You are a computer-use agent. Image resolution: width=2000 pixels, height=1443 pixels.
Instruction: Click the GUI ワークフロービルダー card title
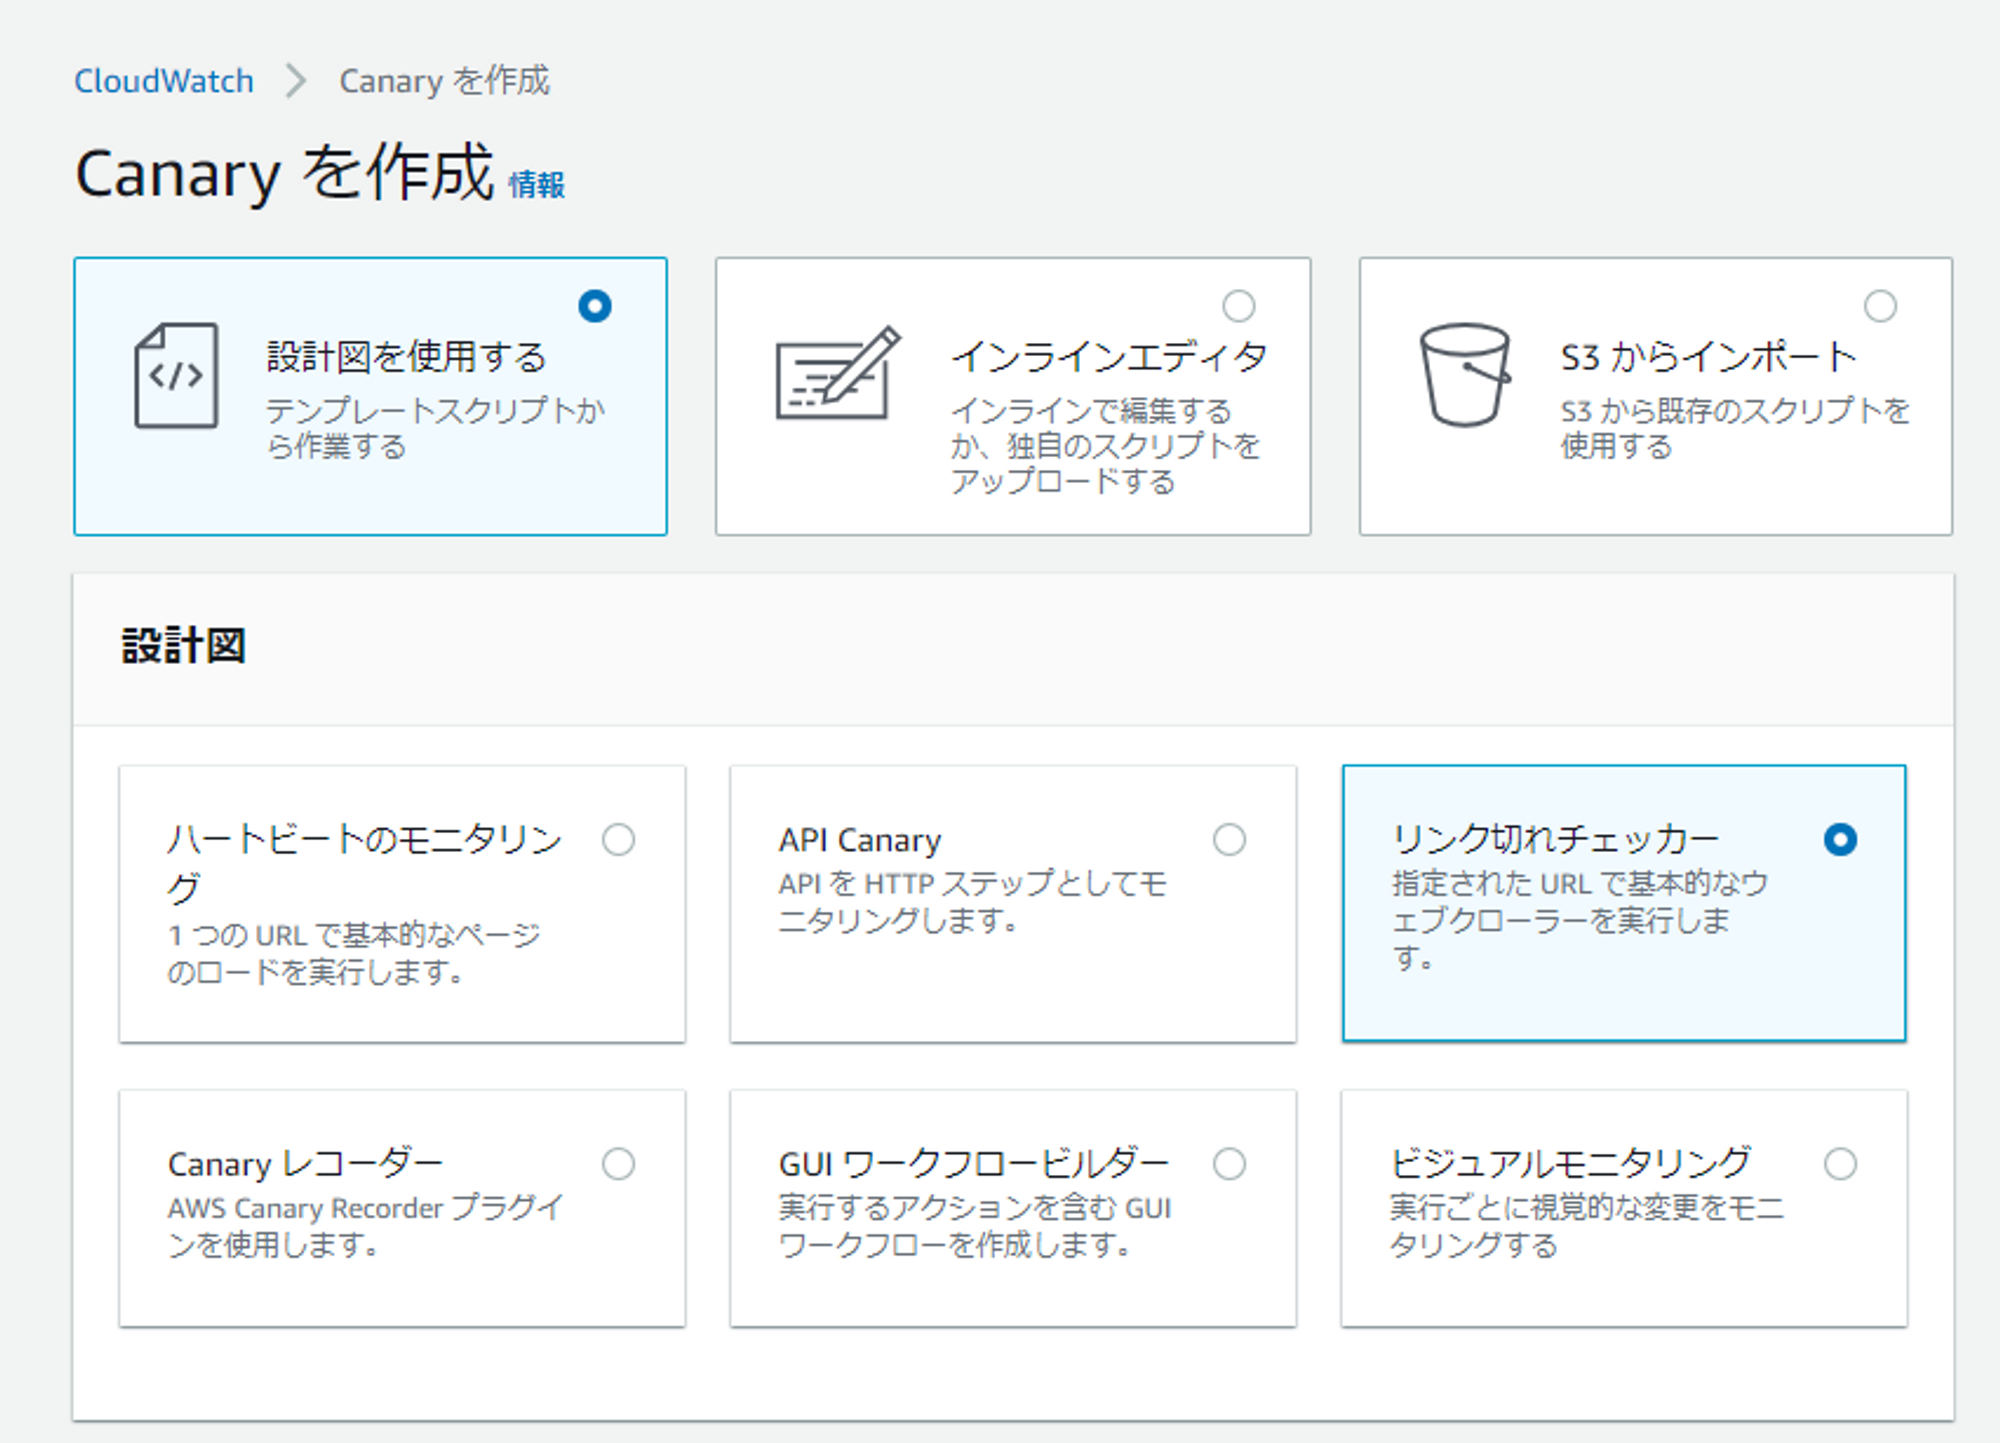coord(974,1164)
